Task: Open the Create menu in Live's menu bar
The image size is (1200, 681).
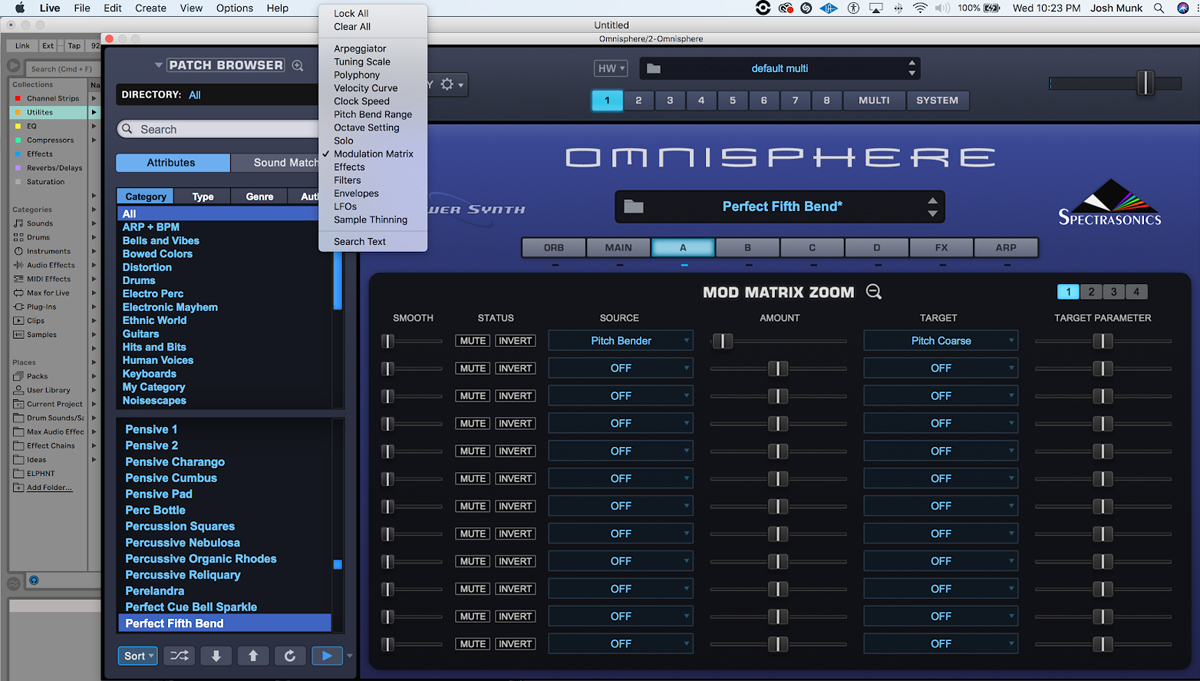Action: point(151,8)
